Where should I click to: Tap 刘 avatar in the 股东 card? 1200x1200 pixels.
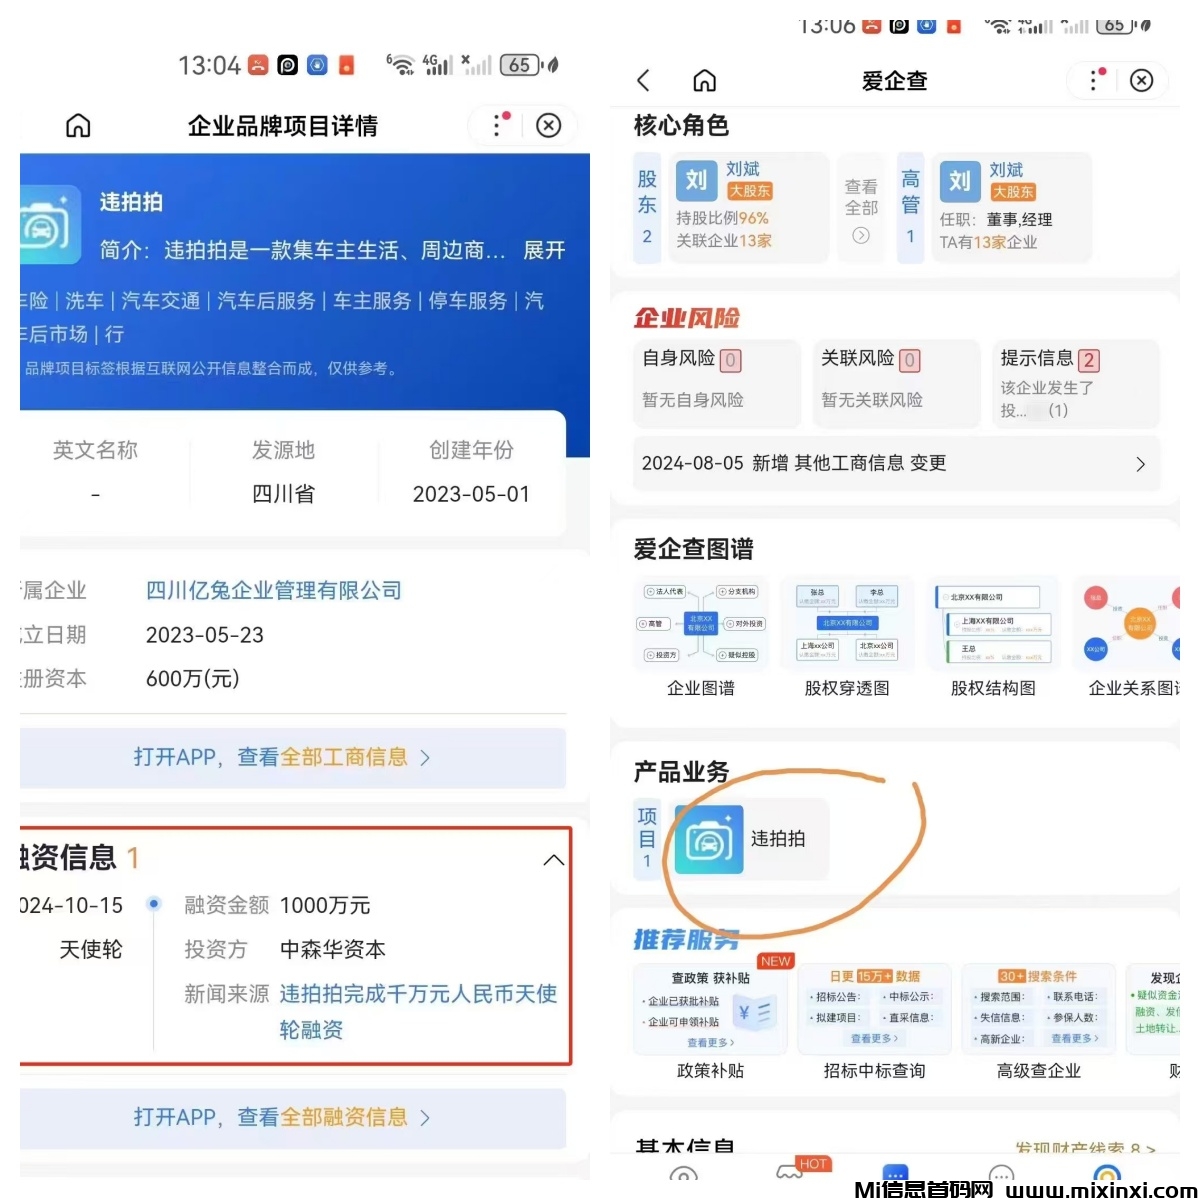696,180
